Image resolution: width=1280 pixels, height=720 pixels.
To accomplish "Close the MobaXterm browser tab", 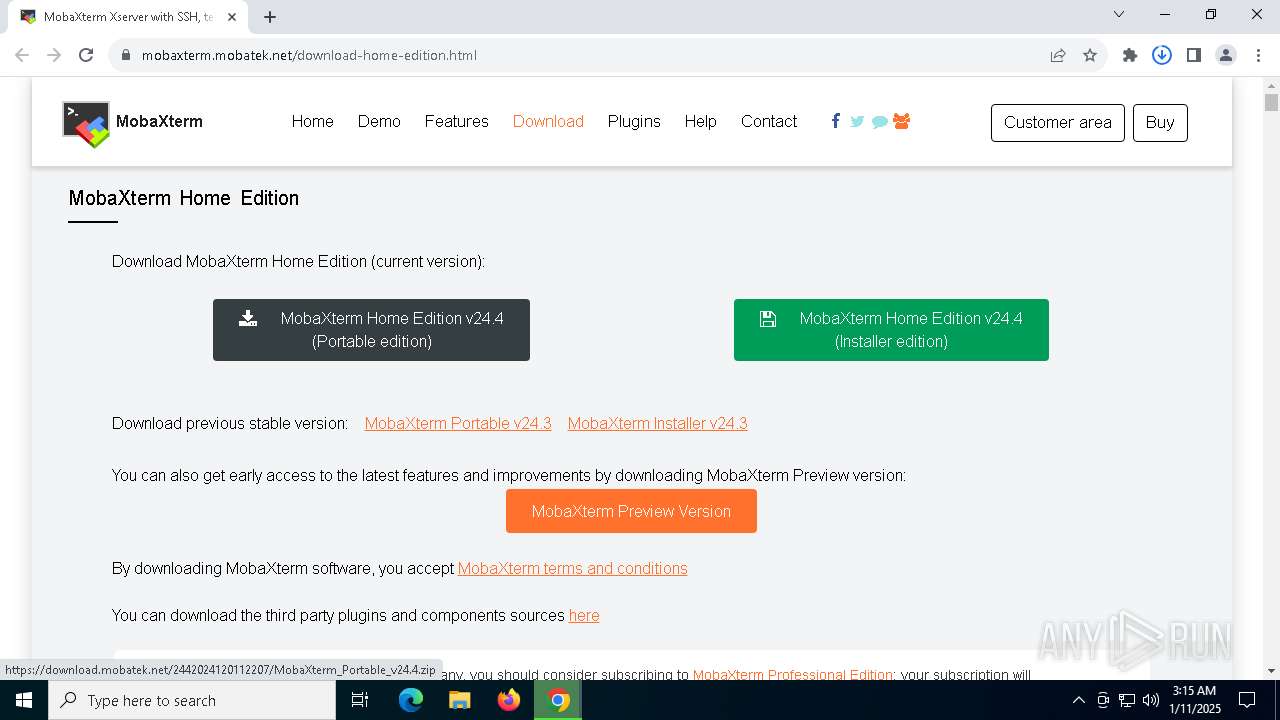I will [233, 17].
